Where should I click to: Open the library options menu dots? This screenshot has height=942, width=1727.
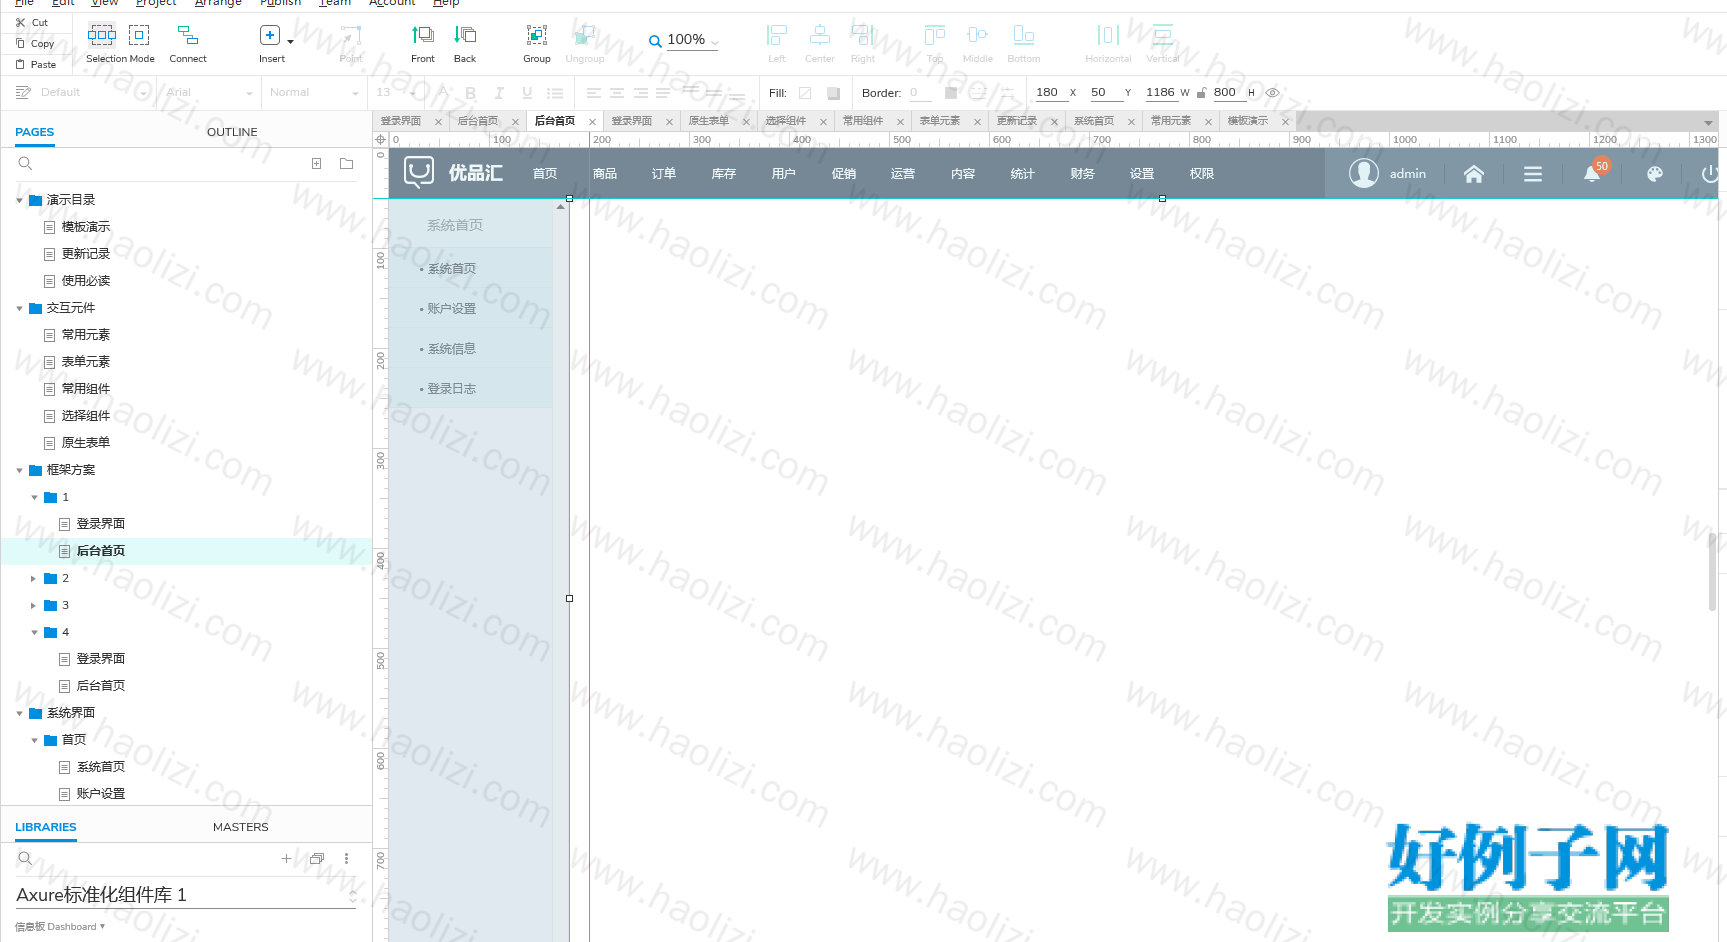346,858
